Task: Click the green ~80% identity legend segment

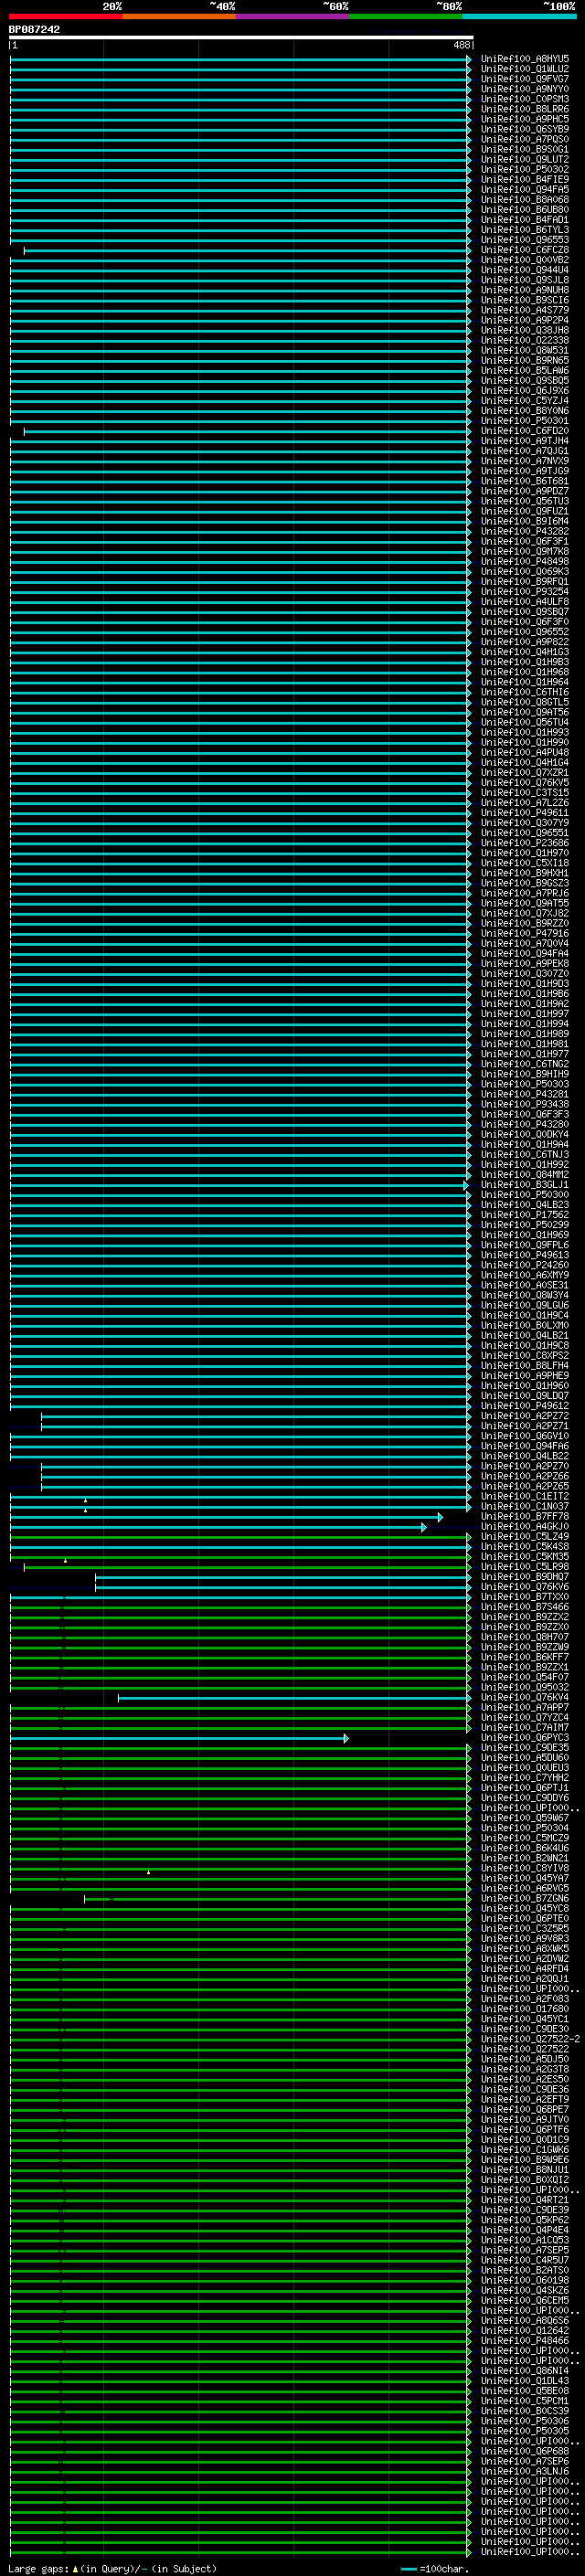Action: pyautogui.click(x=406, y=16)
